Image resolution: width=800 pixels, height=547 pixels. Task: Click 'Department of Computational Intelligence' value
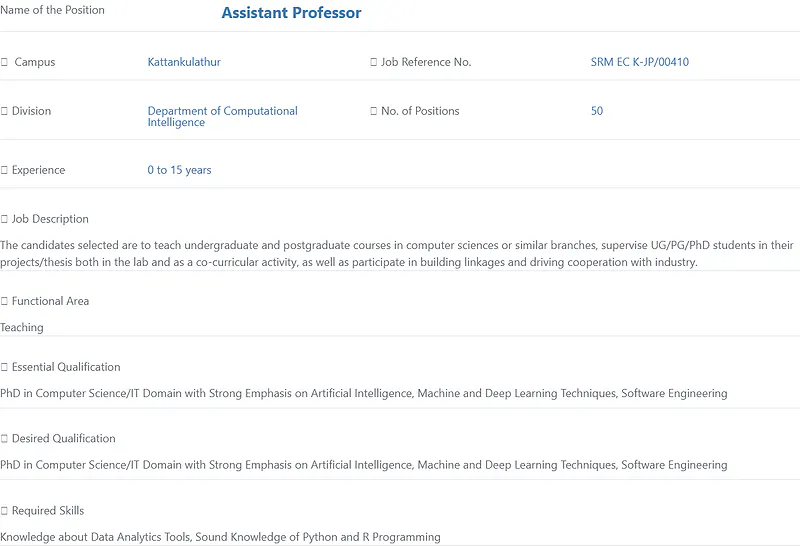222,116
